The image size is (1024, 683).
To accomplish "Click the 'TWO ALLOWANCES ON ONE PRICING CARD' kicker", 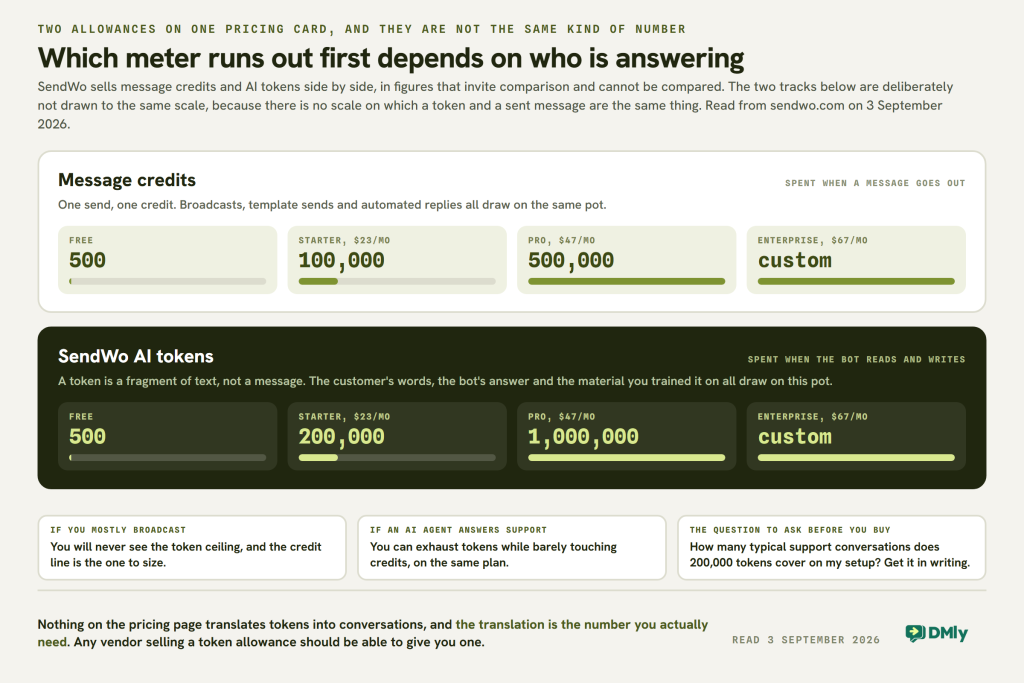I will pyautogui.click(x=362, y=29).
